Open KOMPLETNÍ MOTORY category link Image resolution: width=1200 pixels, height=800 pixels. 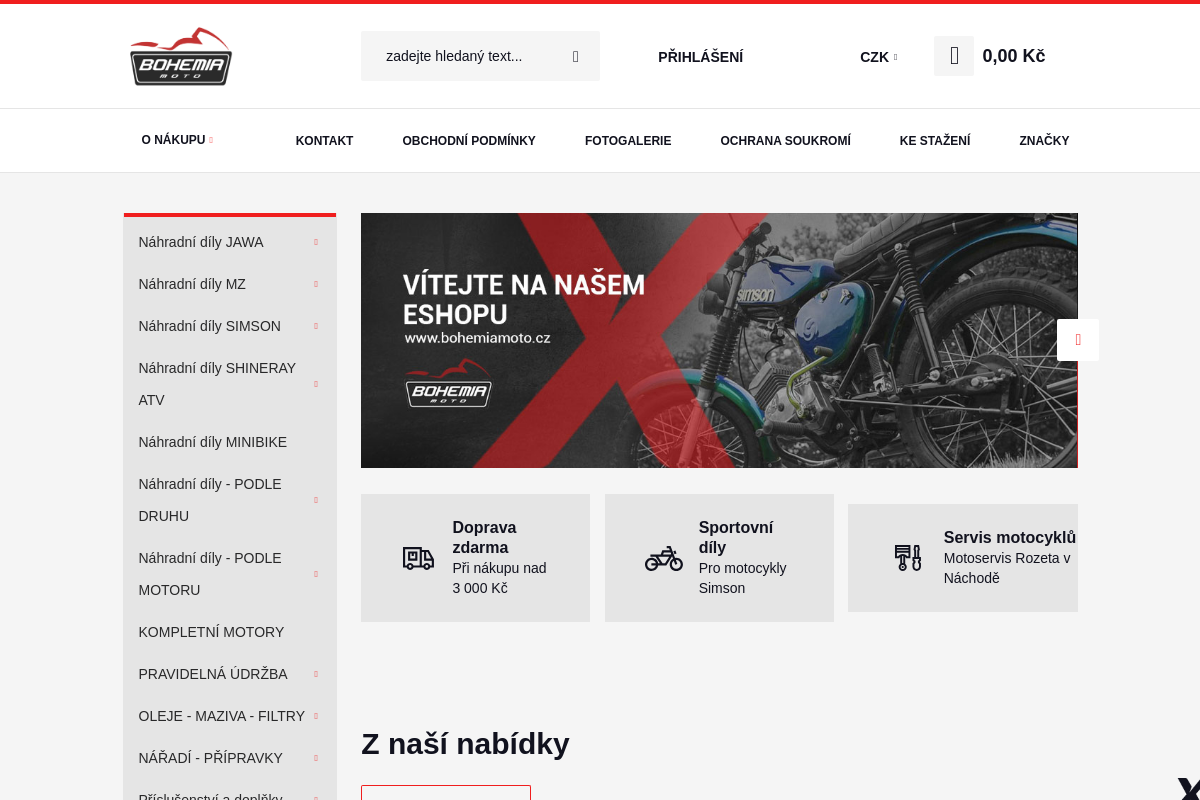[211, 632]
